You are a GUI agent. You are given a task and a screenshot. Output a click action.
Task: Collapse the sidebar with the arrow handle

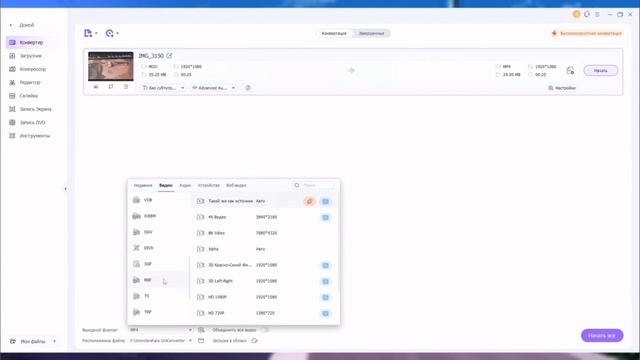(x=65, y=189)
